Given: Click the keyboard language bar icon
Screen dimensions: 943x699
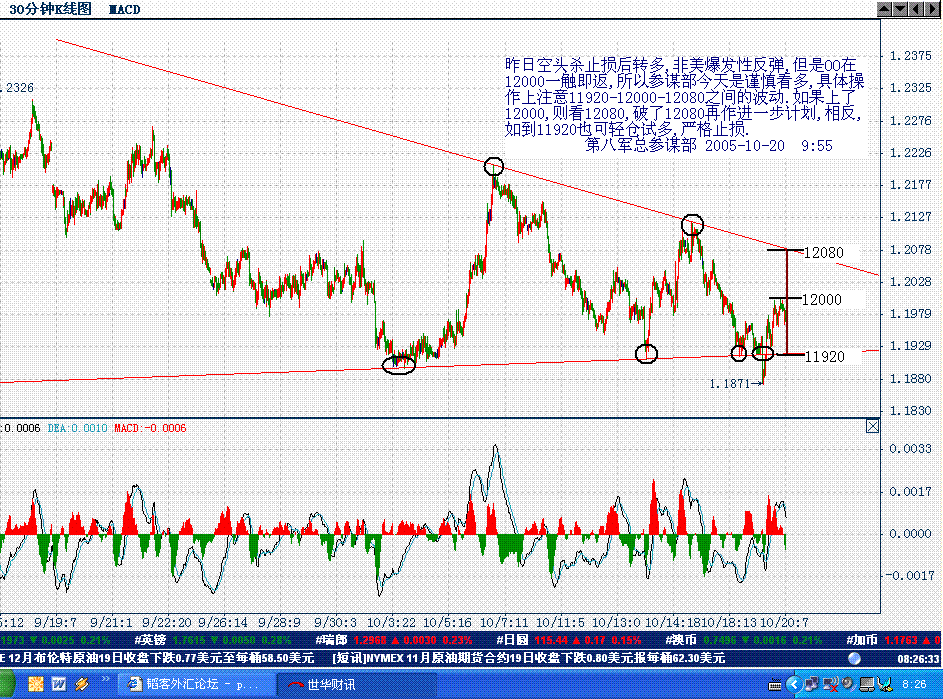Looking at the screenshot, I should [x=775, y=685].
